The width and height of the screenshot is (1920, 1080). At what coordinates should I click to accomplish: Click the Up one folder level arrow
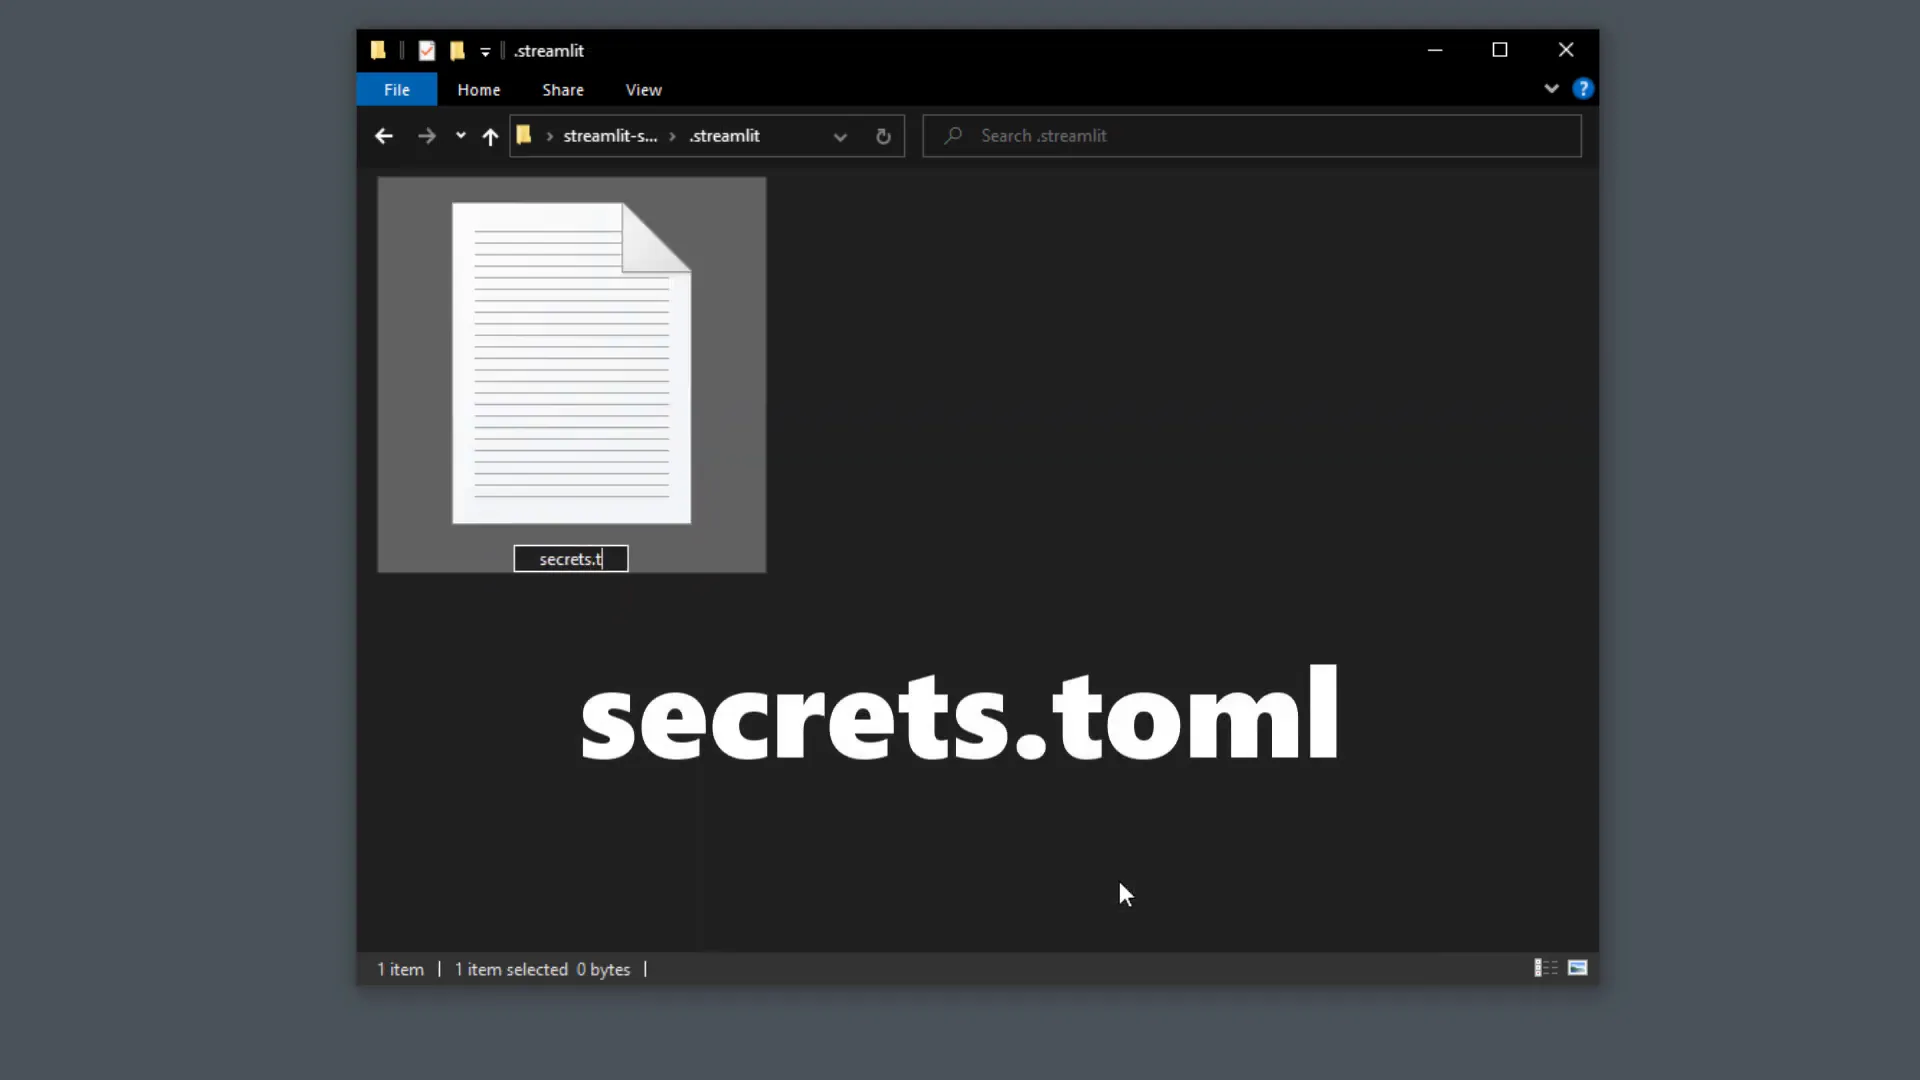coord(490,136)
